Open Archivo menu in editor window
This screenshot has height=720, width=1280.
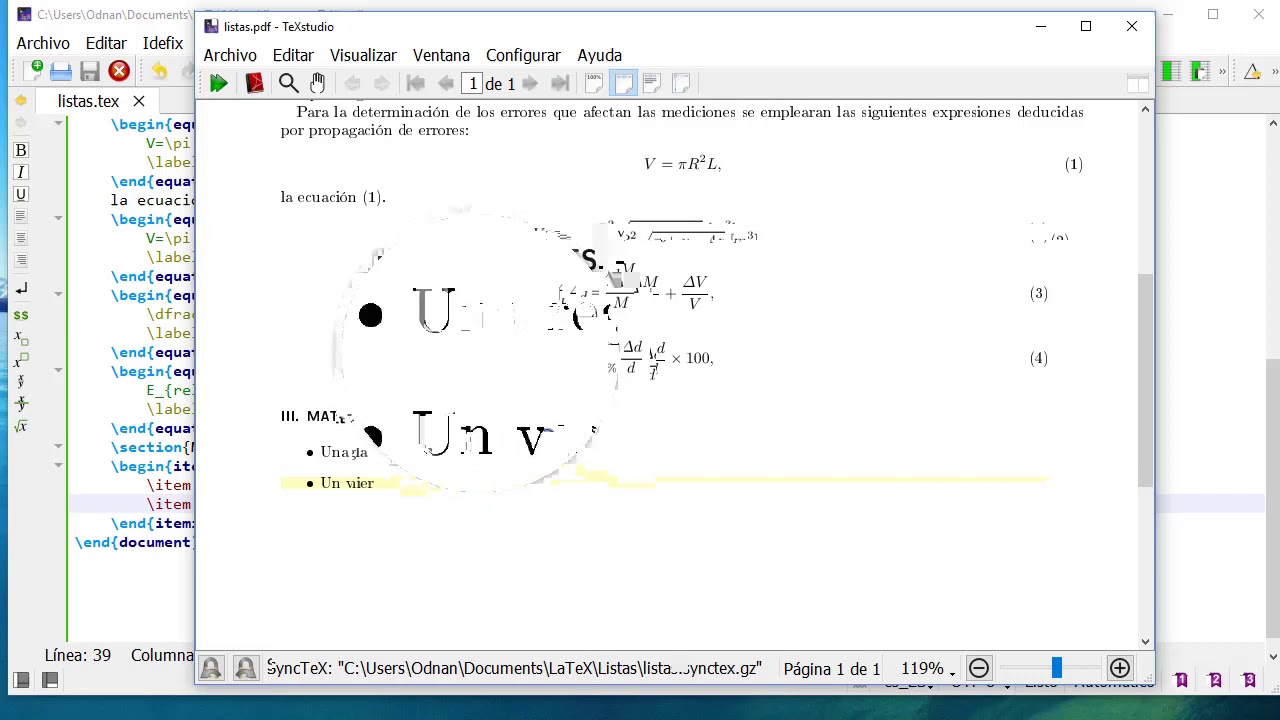[43, 43]
